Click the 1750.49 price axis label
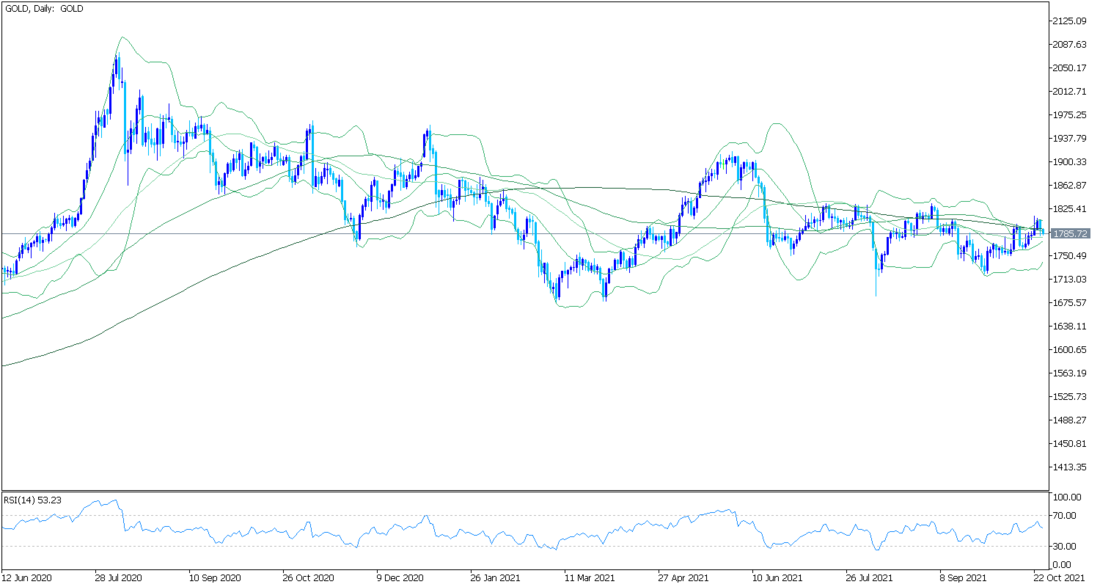Image resolution: width=1100 pixels, height=587 pixels. [x=1069, y=256]
